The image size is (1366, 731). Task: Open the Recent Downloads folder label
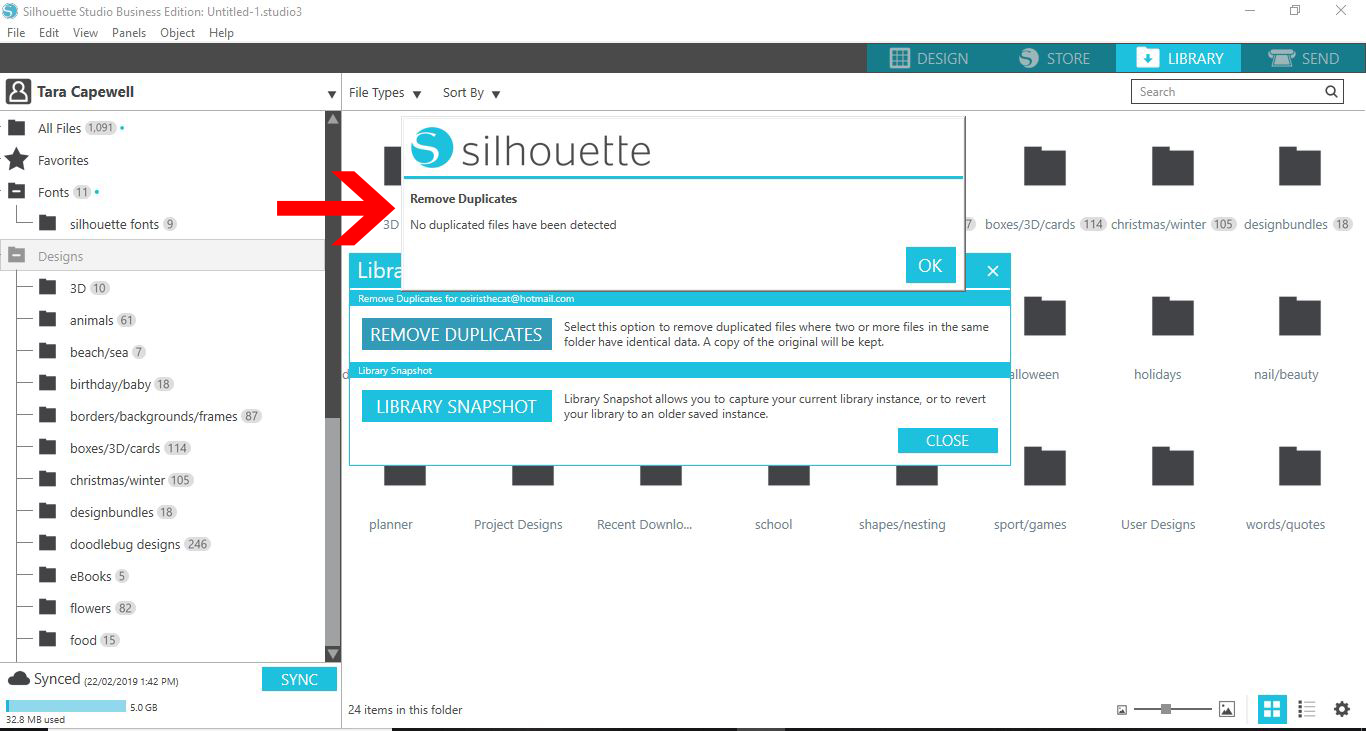point(645,524)
